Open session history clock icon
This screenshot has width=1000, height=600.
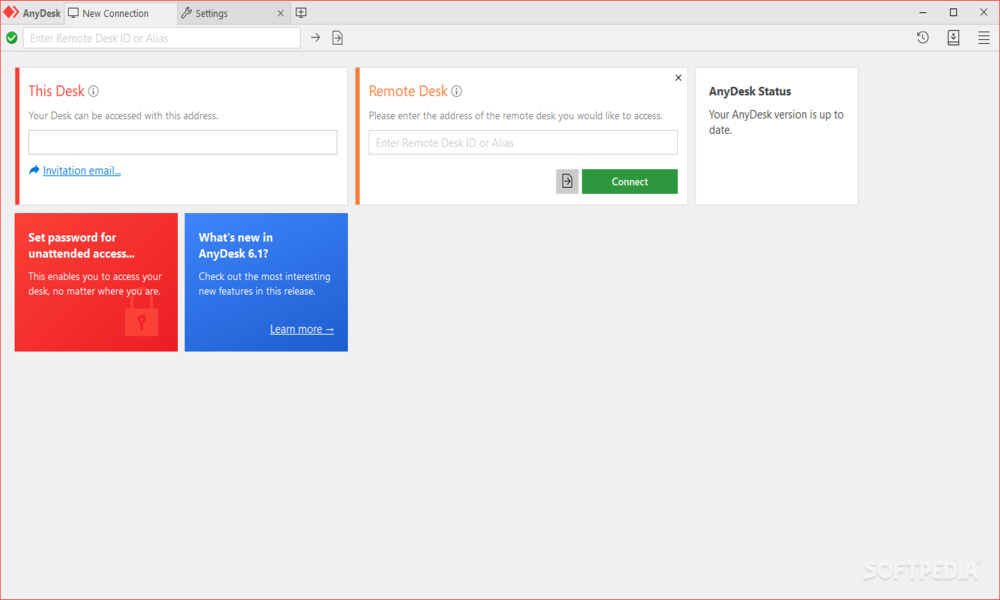pyautogui.click(x=923, y=38)
